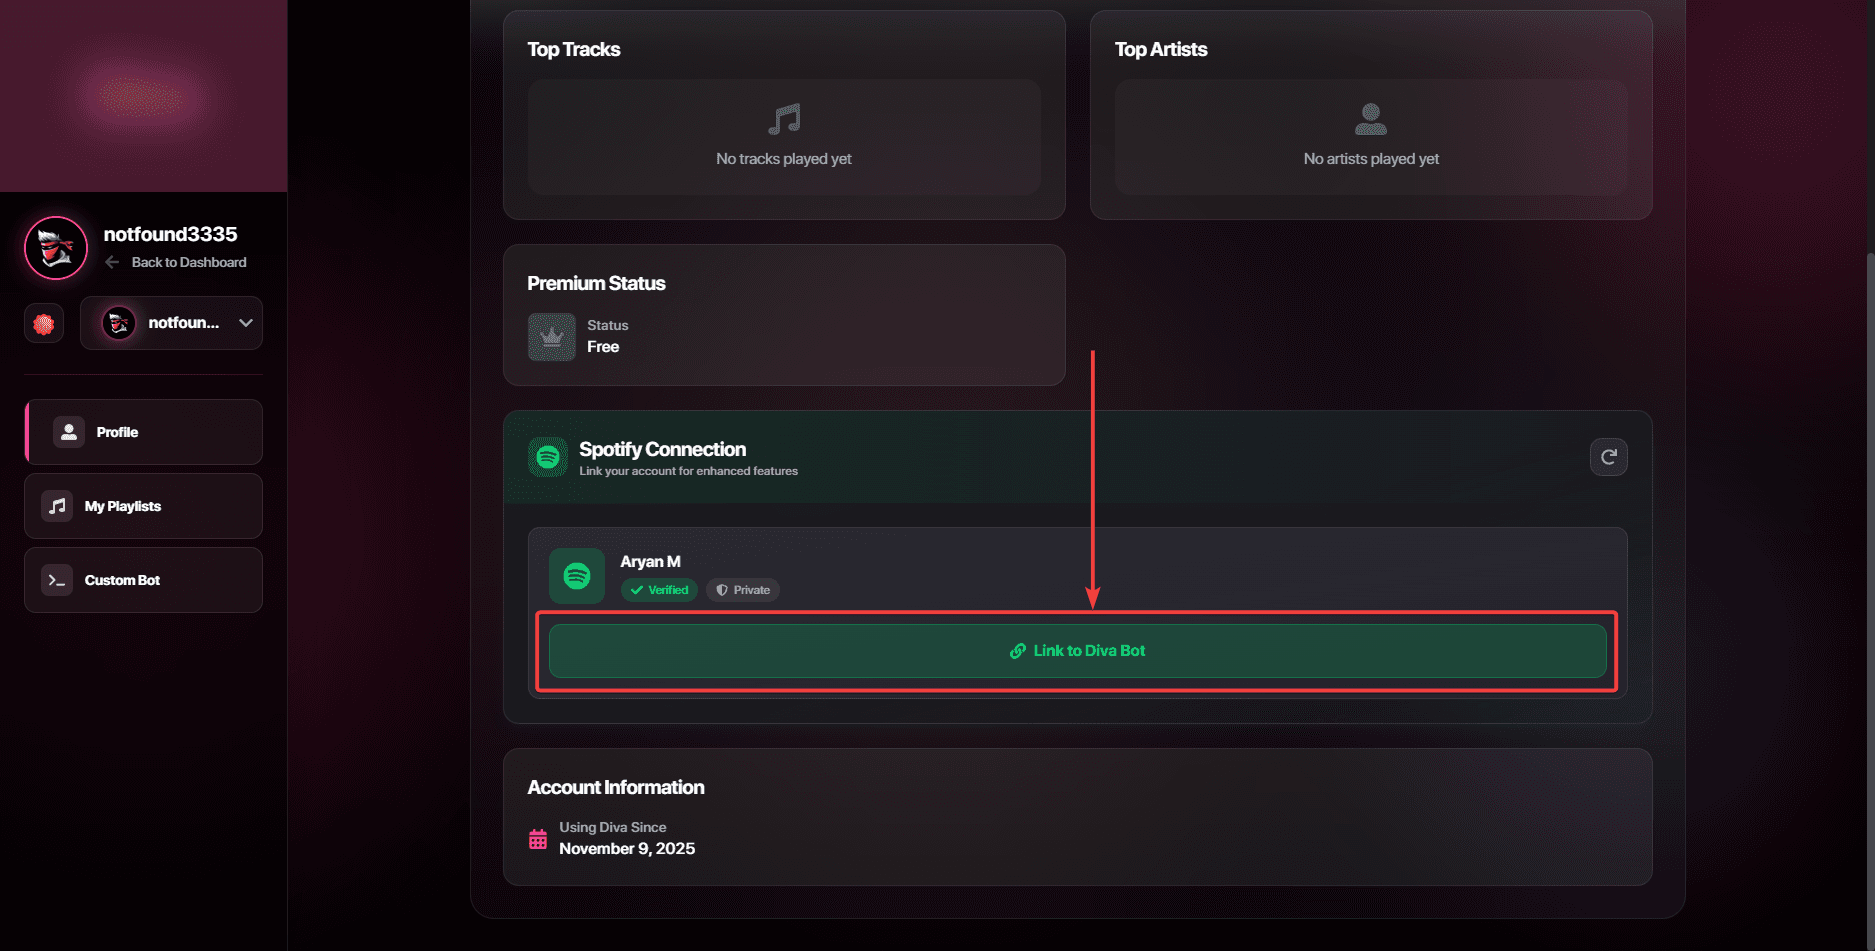This screenshot has width=1875, height=951.
Task: Click the crown icon under Premium Status
Action: click(x=550, y=337)
